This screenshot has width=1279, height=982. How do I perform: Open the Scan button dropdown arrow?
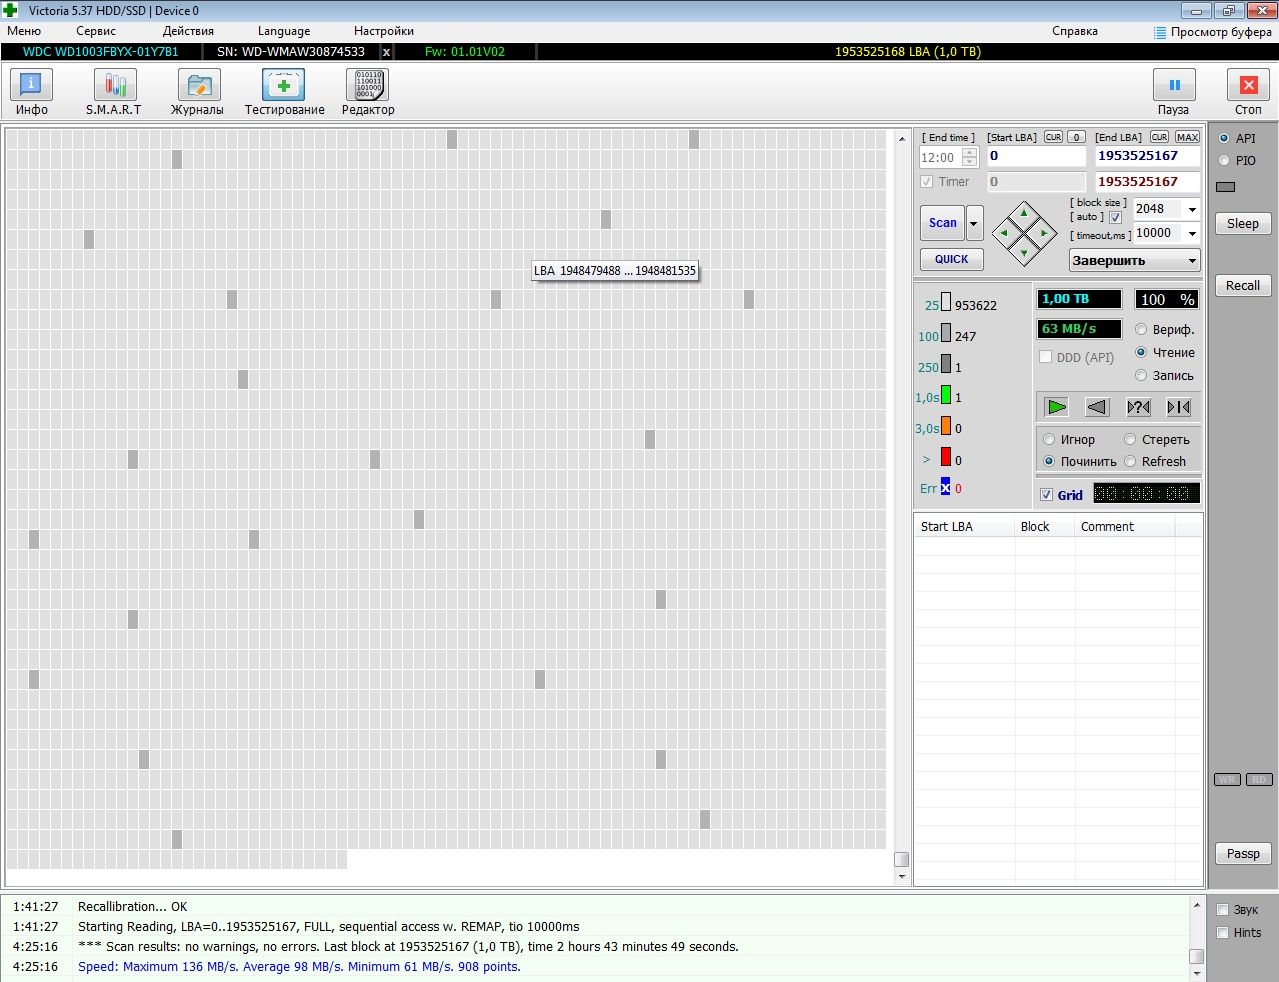(975, 223)
